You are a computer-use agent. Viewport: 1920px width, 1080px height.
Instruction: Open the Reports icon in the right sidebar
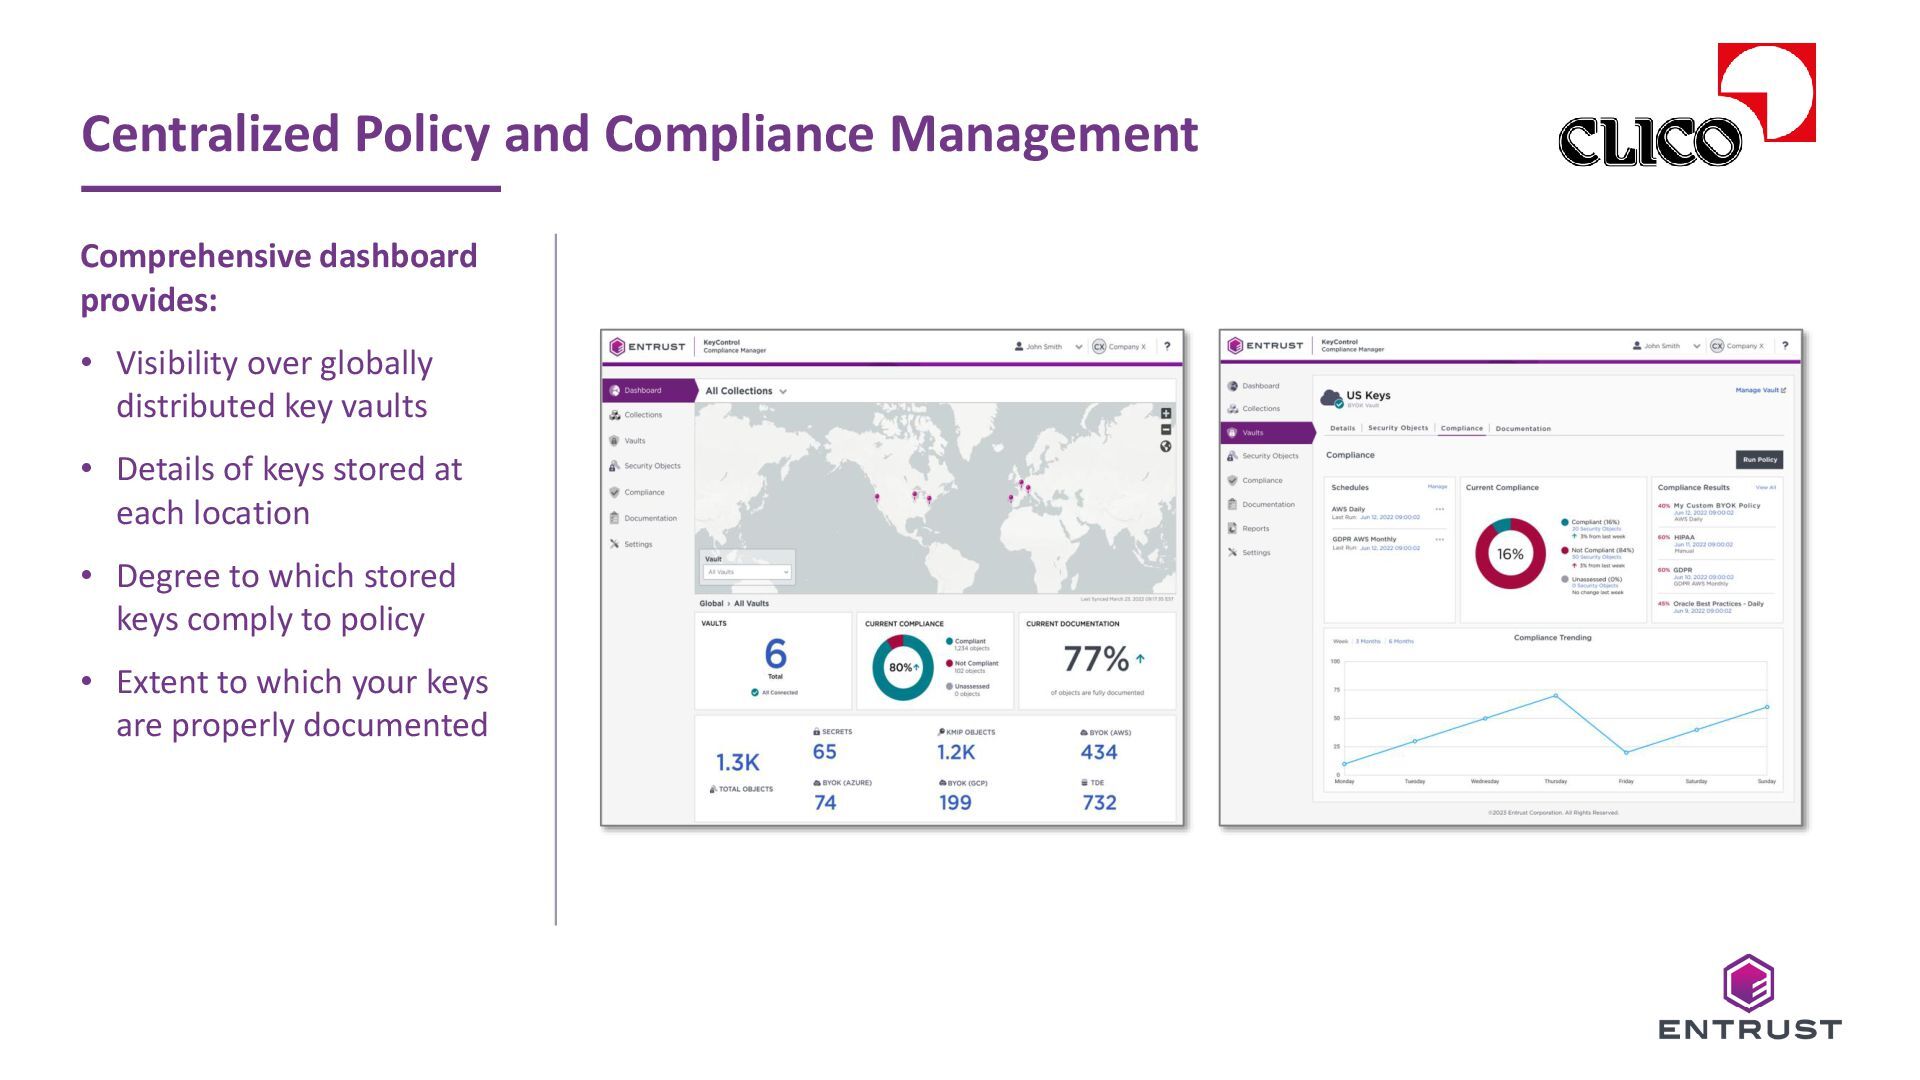pyautogui.click(x=1232, y=528)
